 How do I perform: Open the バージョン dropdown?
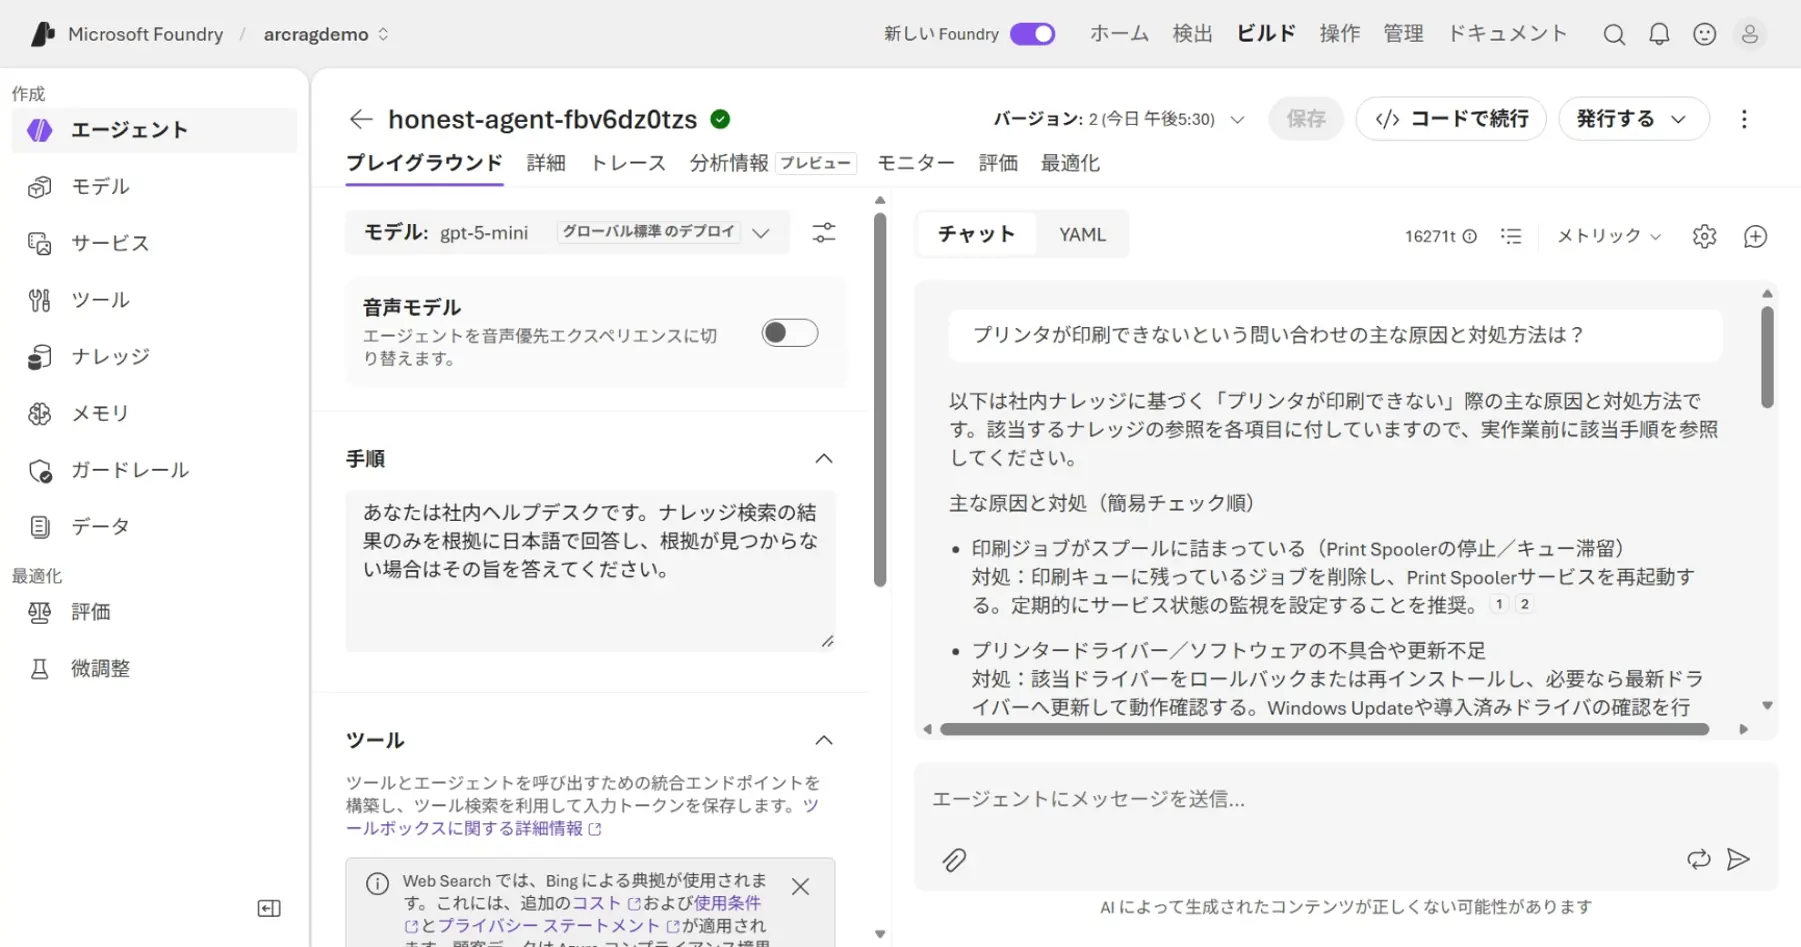pyautogui.click(x=1118, y=119)
